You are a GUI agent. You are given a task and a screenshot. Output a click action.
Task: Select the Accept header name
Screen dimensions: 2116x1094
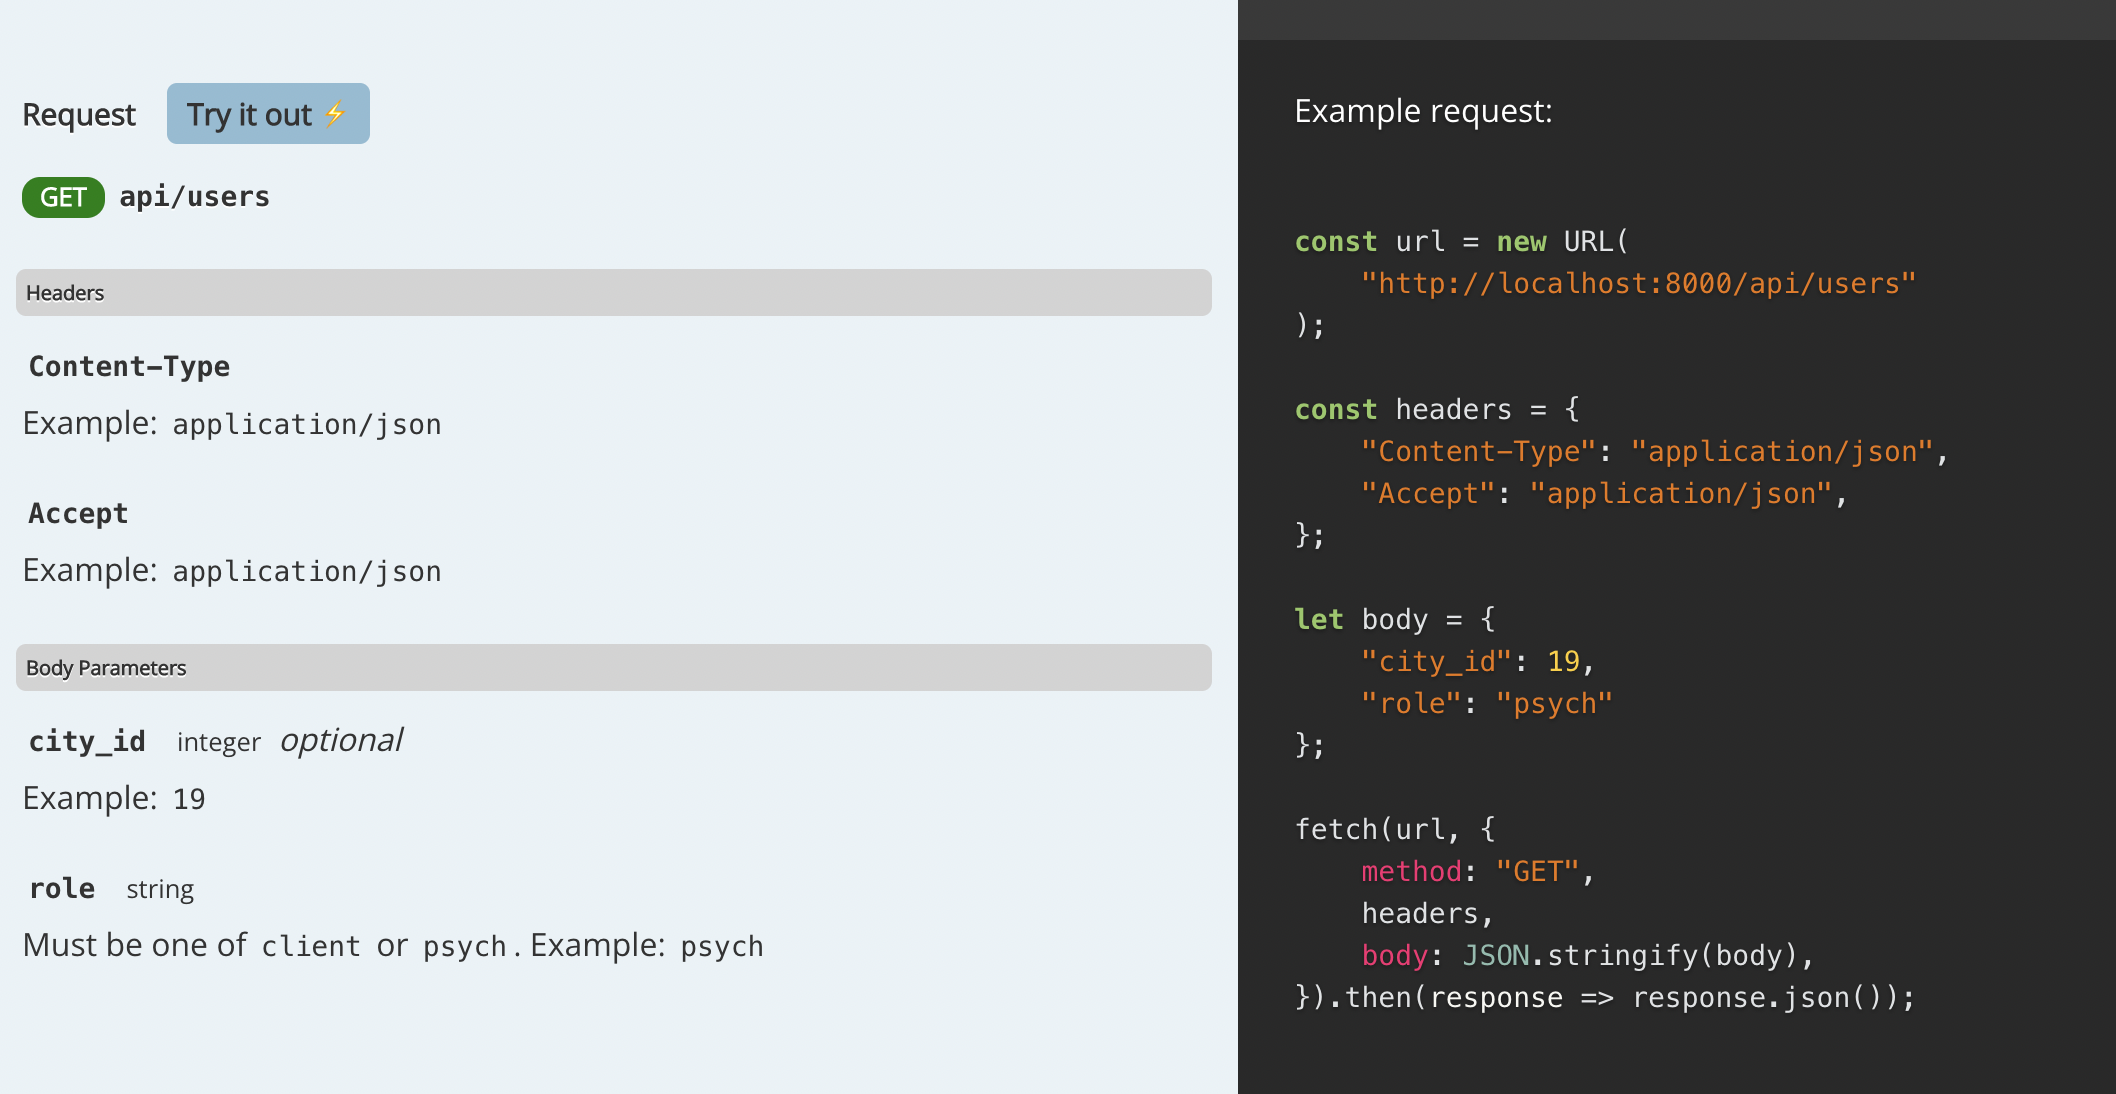(x=77, y=513)
